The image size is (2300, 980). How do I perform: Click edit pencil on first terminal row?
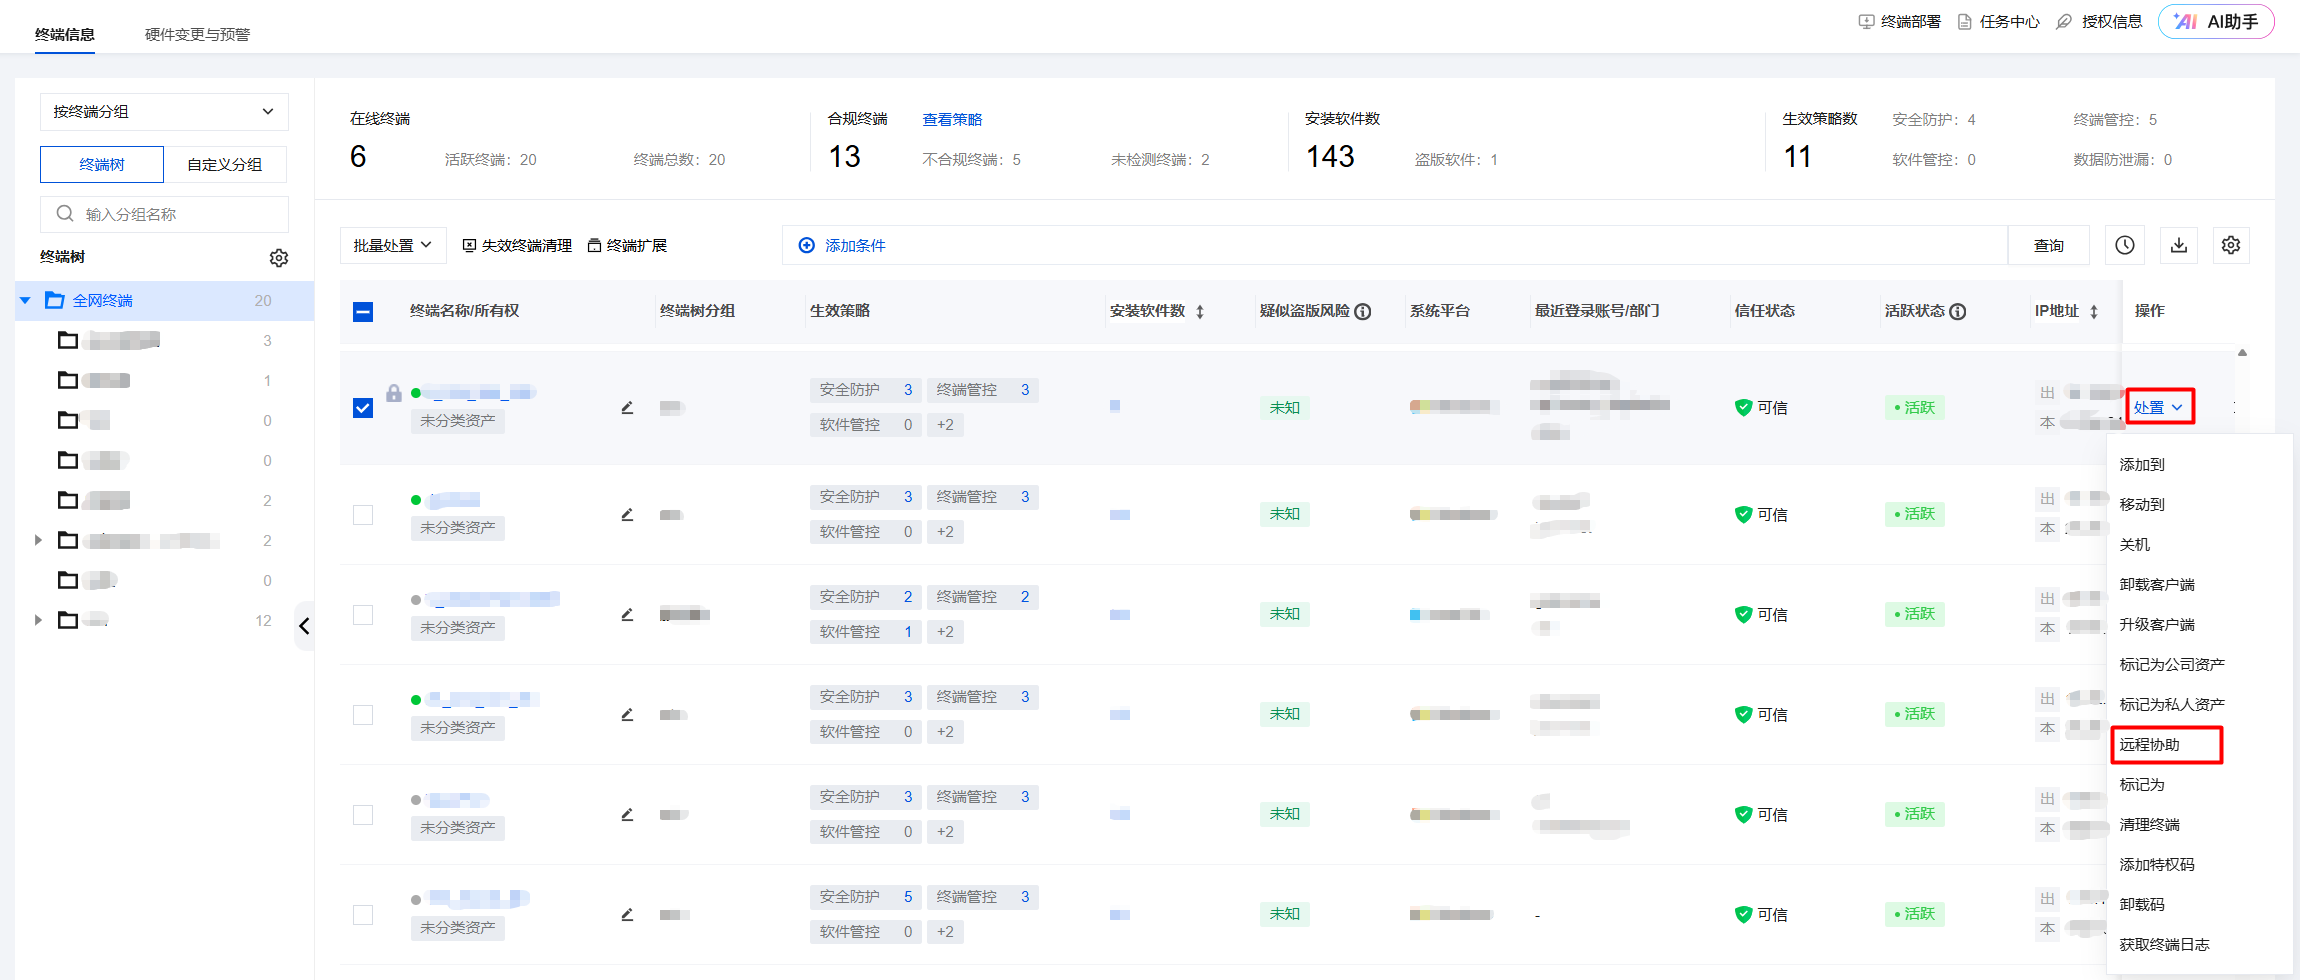click(x=627, y=408)
